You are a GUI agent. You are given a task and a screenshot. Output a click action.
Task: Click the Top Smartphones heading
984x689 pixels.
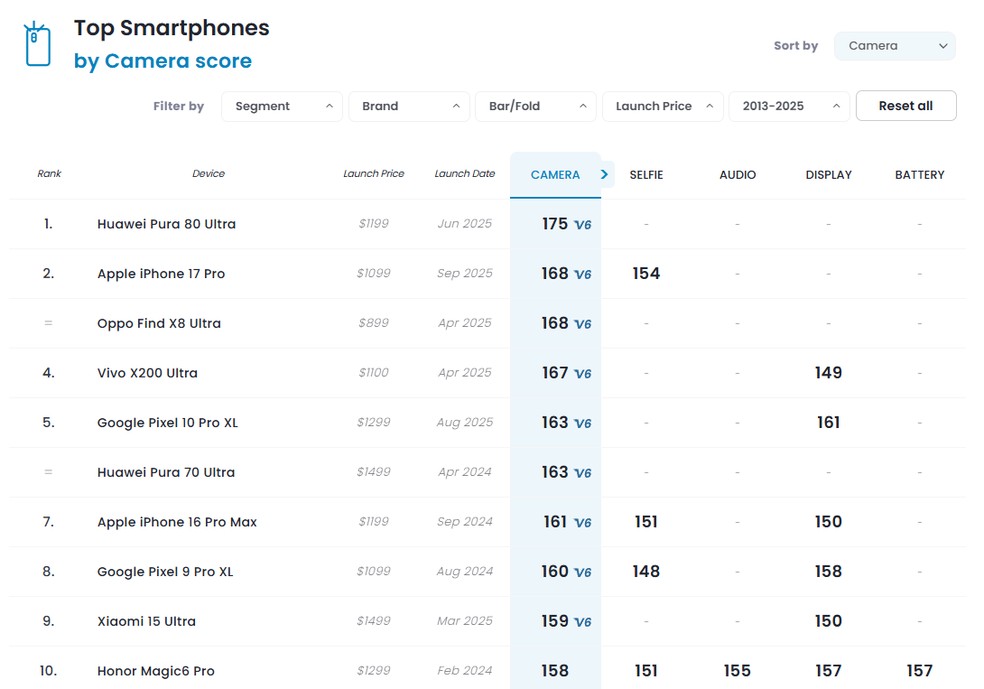click(171, 28)
